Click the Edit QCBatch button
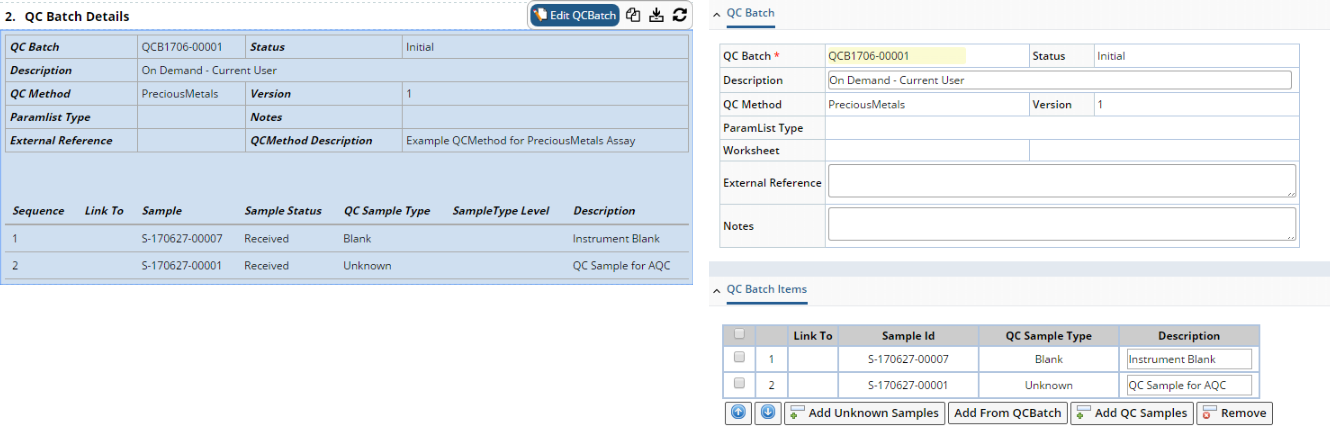The width and height of the screenshot is (1330, 430). 575,15
